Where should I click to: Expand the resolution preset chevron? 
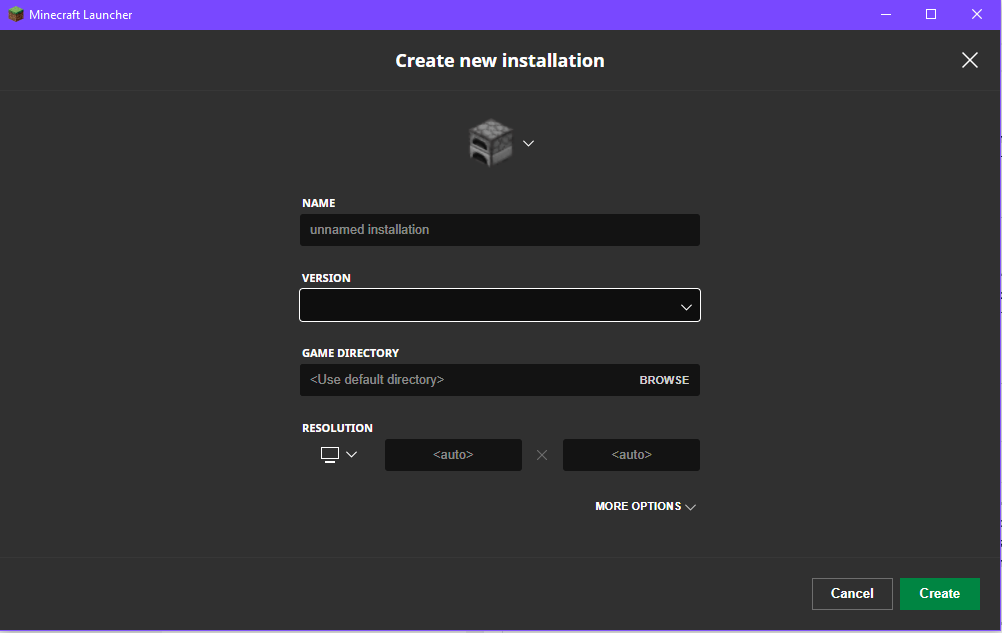pyautogui.click(x=351, y=455)
